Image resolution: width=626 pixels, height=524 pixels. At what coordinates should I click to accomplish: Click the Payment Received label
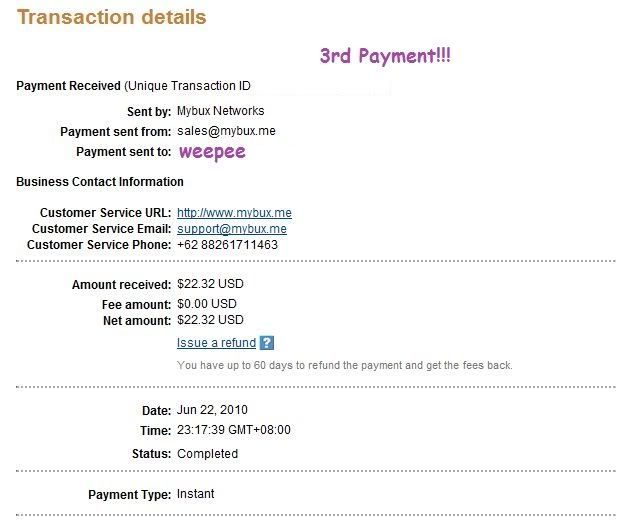tap(68, 86)
